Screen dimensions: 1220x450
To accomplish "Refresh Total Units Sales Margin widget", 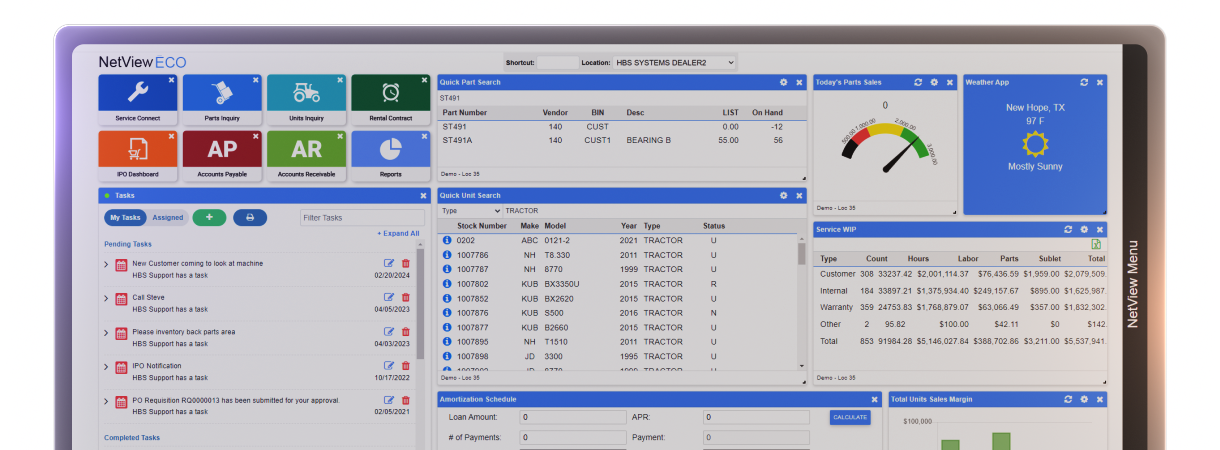I will tap(1068, 399).
